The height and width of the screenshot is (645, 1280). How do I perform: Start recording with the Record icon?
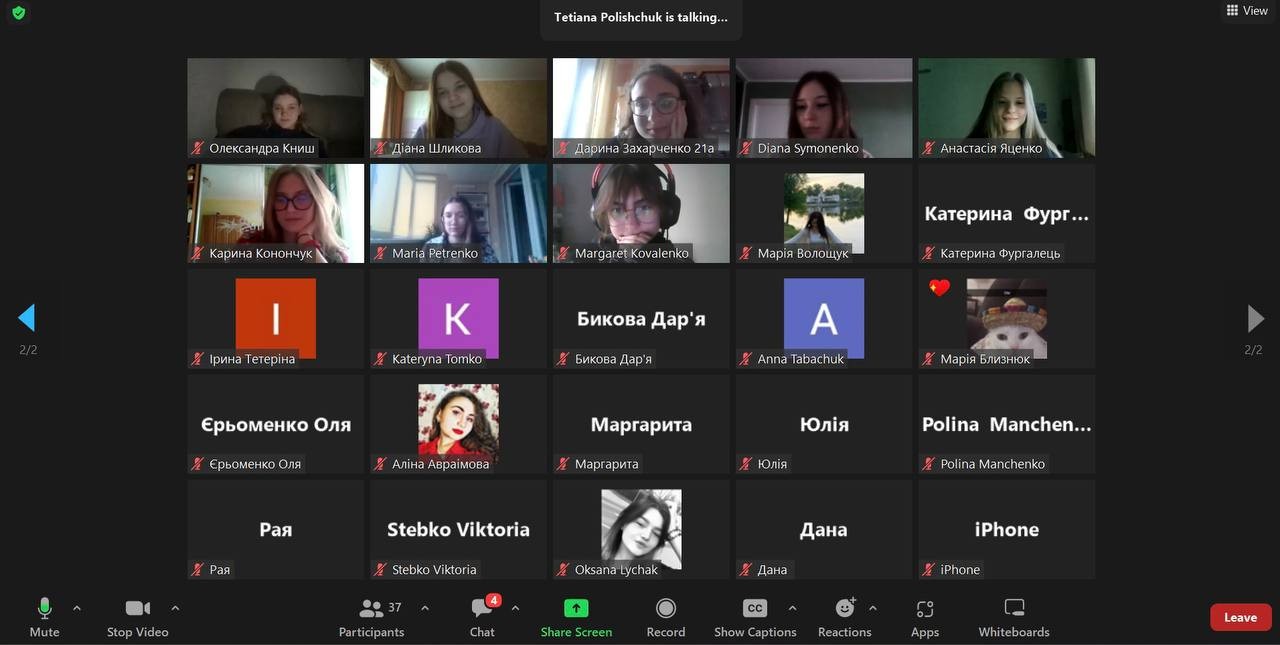click(665, 608)
